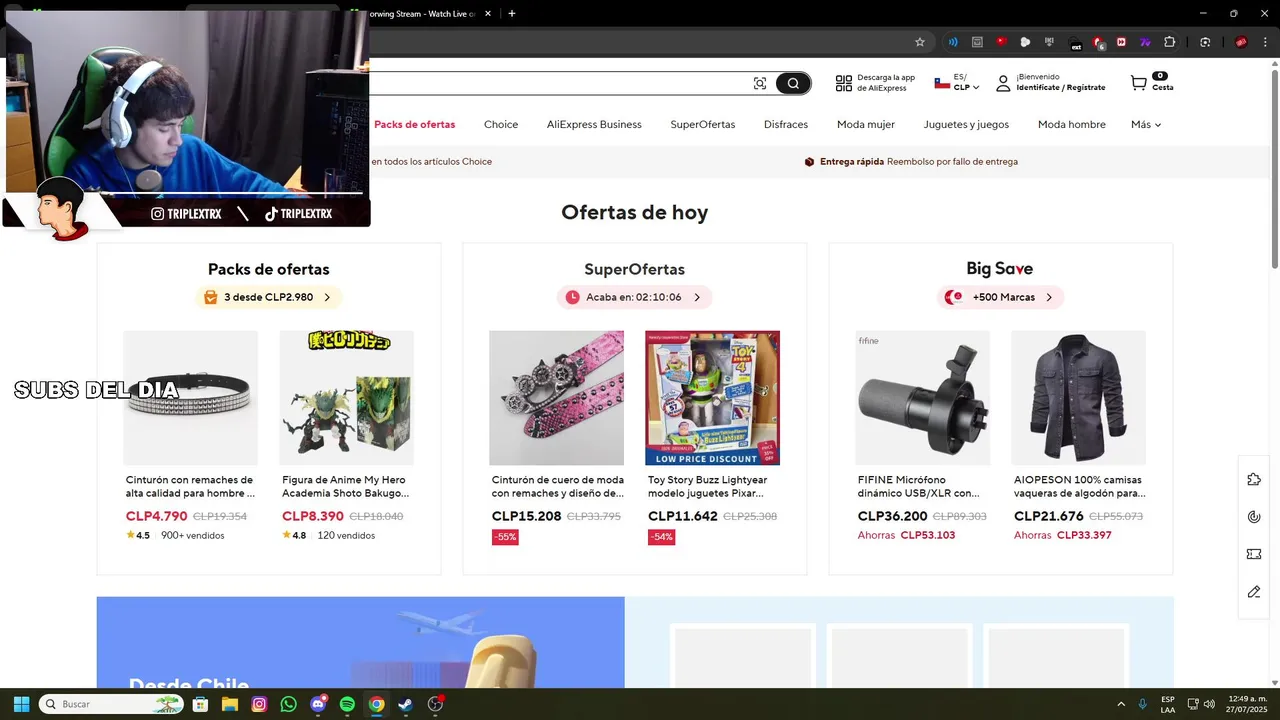The image size is (1280, 720).
Task: Open a new Chrome tab with the plus button
Action: tap(512, 13)
